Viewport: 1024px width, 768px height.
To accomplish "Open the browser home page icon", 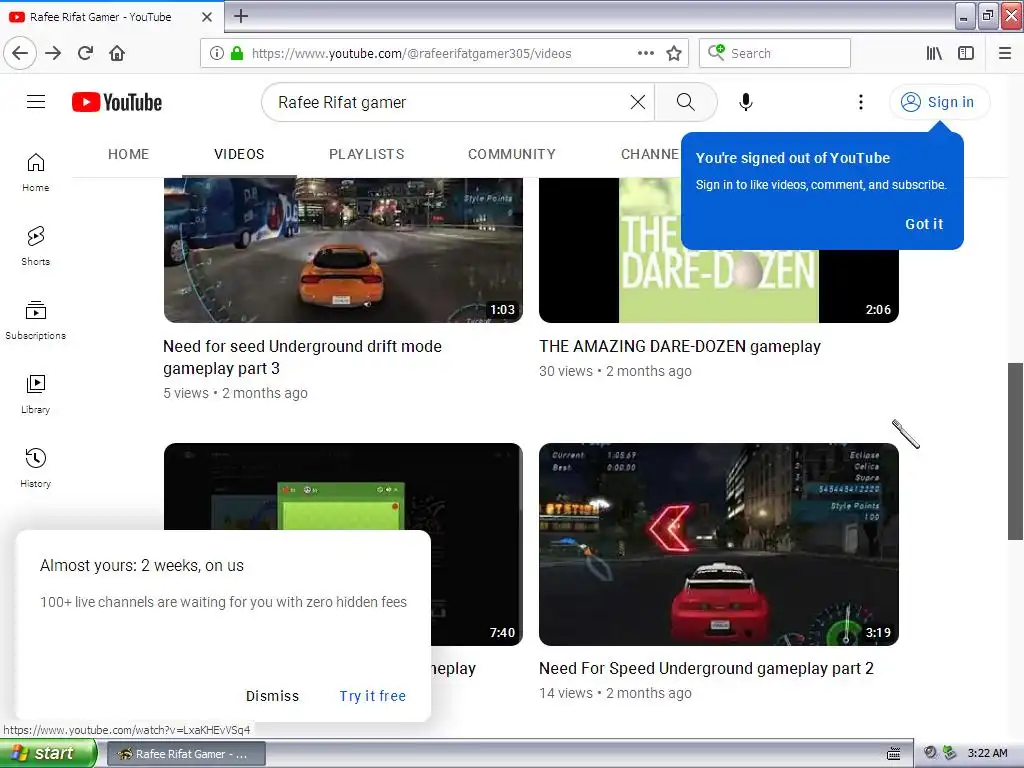I will pos(117,53).
